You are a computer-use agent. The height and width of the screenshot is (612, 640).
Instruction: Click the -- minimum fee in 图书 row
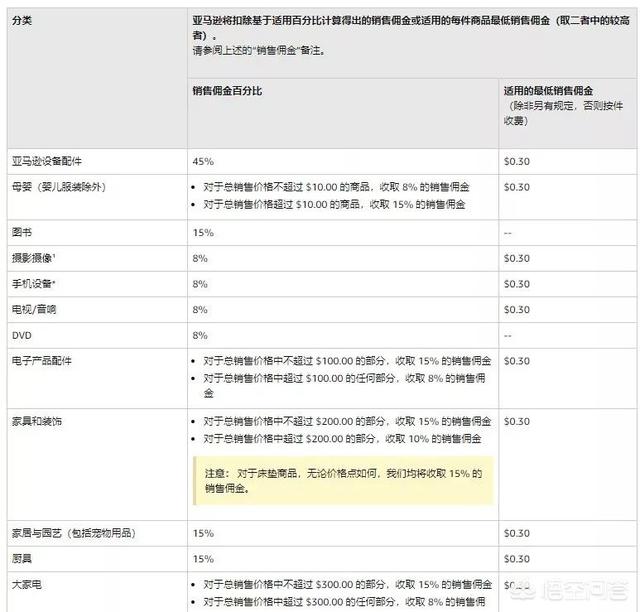pos(507,233)
